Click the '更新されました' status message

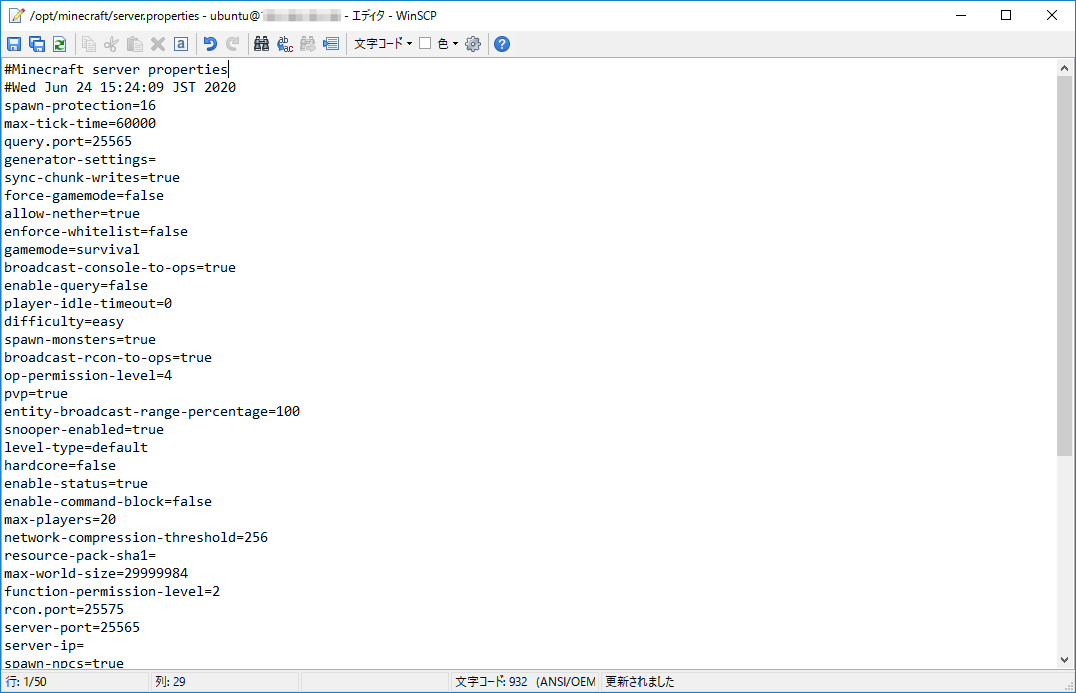640,681
